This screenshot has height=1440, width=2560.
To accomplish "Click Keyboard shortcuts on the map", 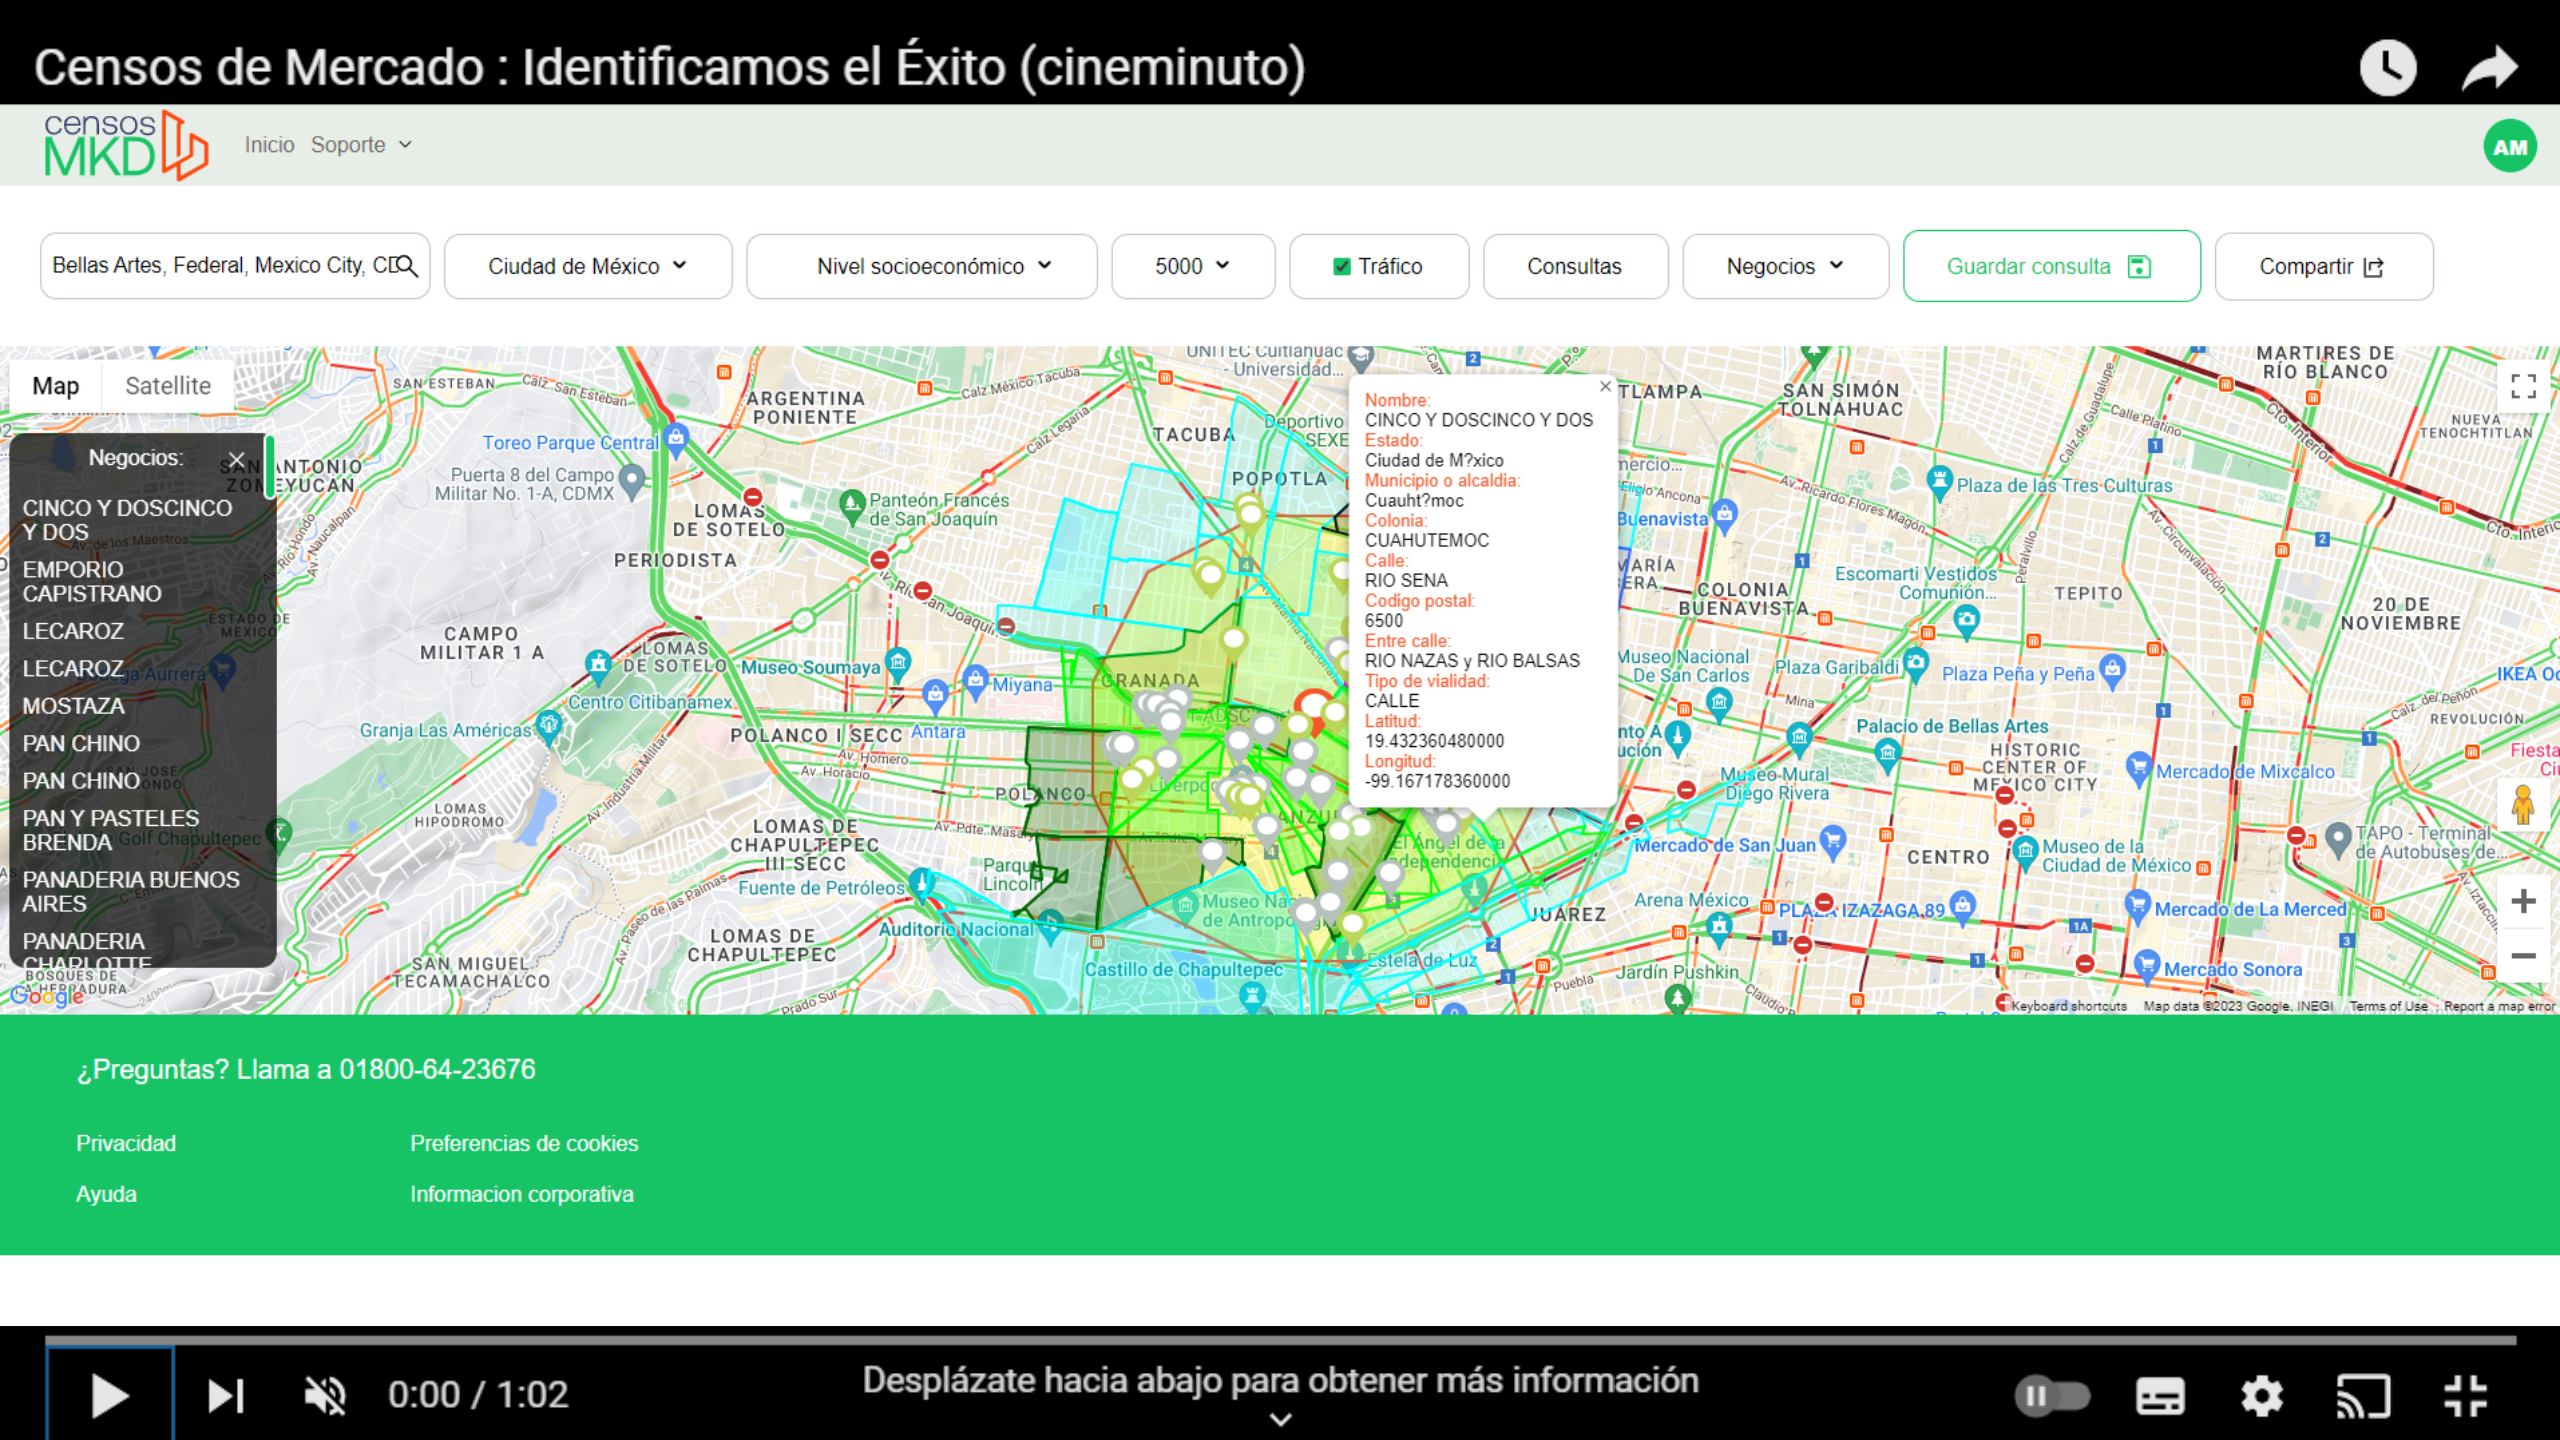I will (2068, 1006).
